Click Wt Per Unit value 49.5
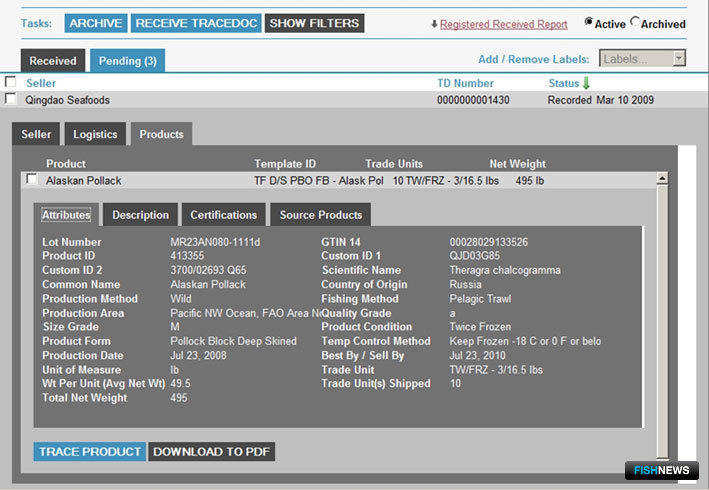The image size is (709, 490). (x=180, y=383)
